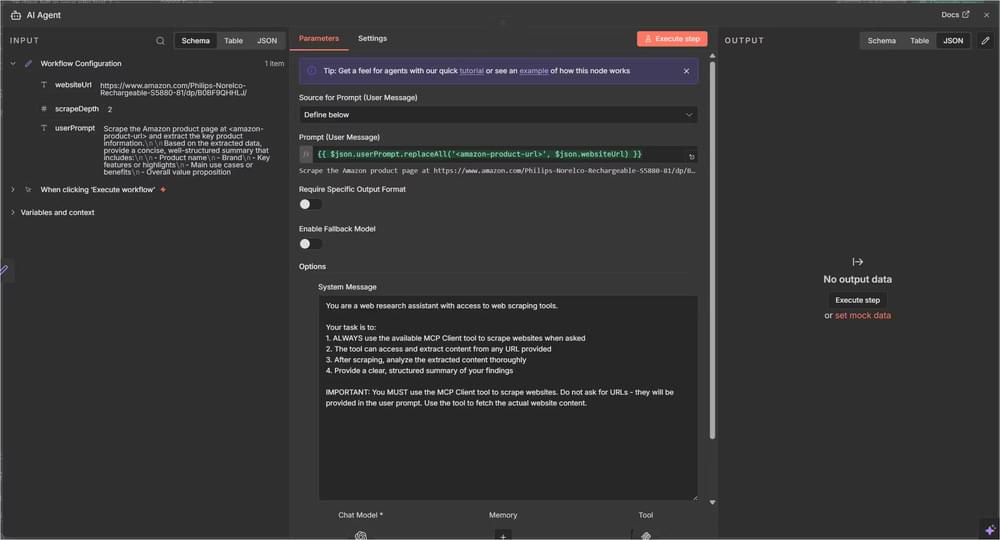The height and width of the screenshot is (540, 1000).
Task: Expand the Variables and context section
Action: pyautogui.click(x=12, y=212)
